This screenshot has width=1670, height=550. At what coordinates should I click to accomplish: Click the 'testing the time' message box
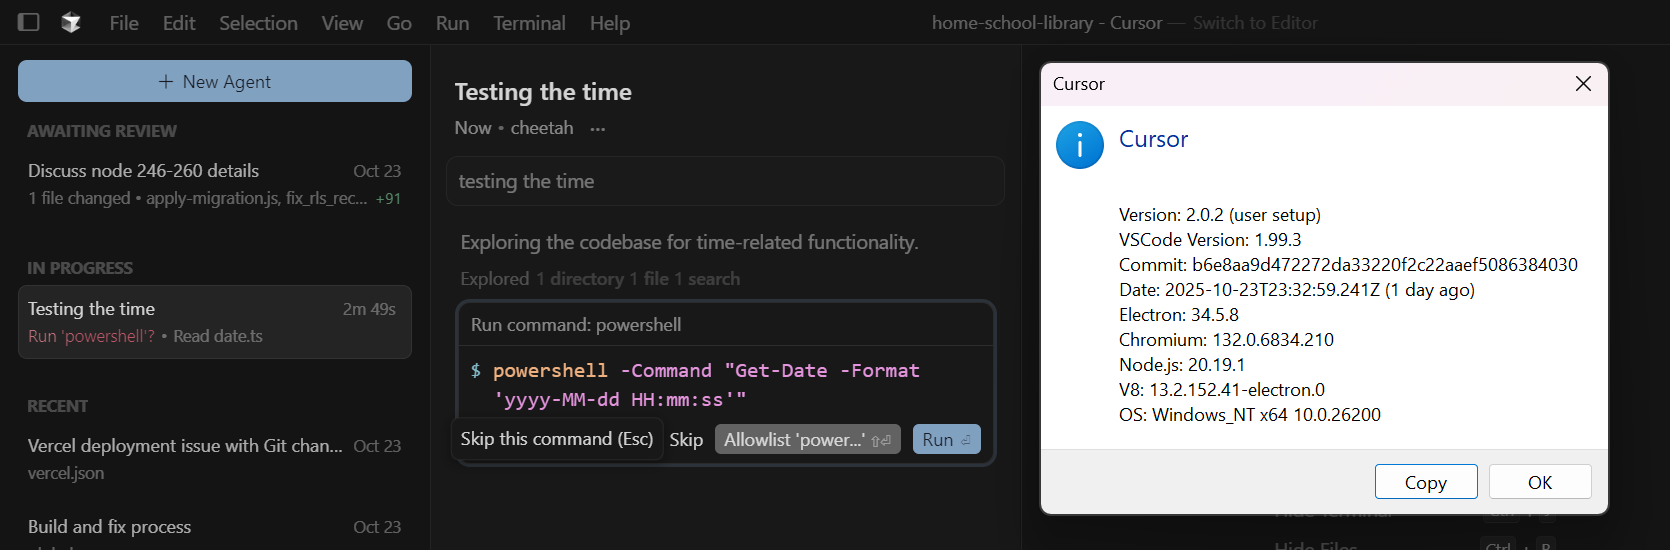point(725,181)
